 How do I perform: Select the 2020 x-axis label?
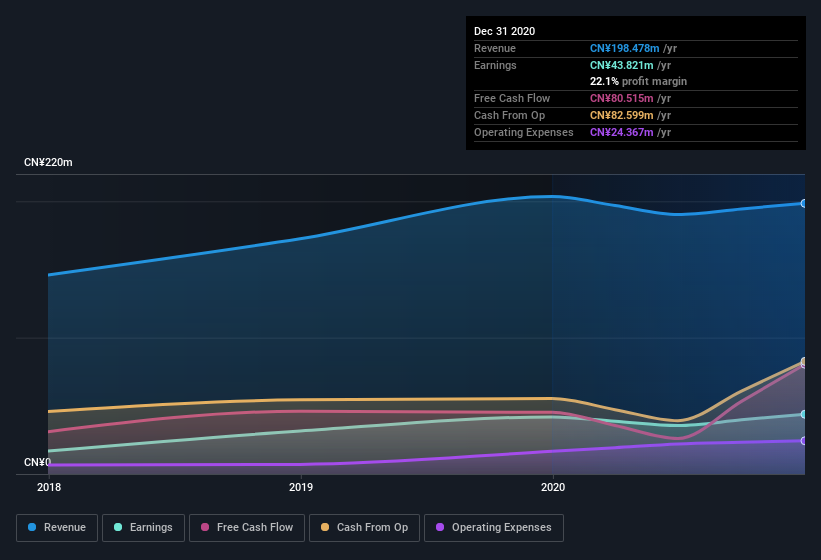pyautogui.click(x=553, y=487)
